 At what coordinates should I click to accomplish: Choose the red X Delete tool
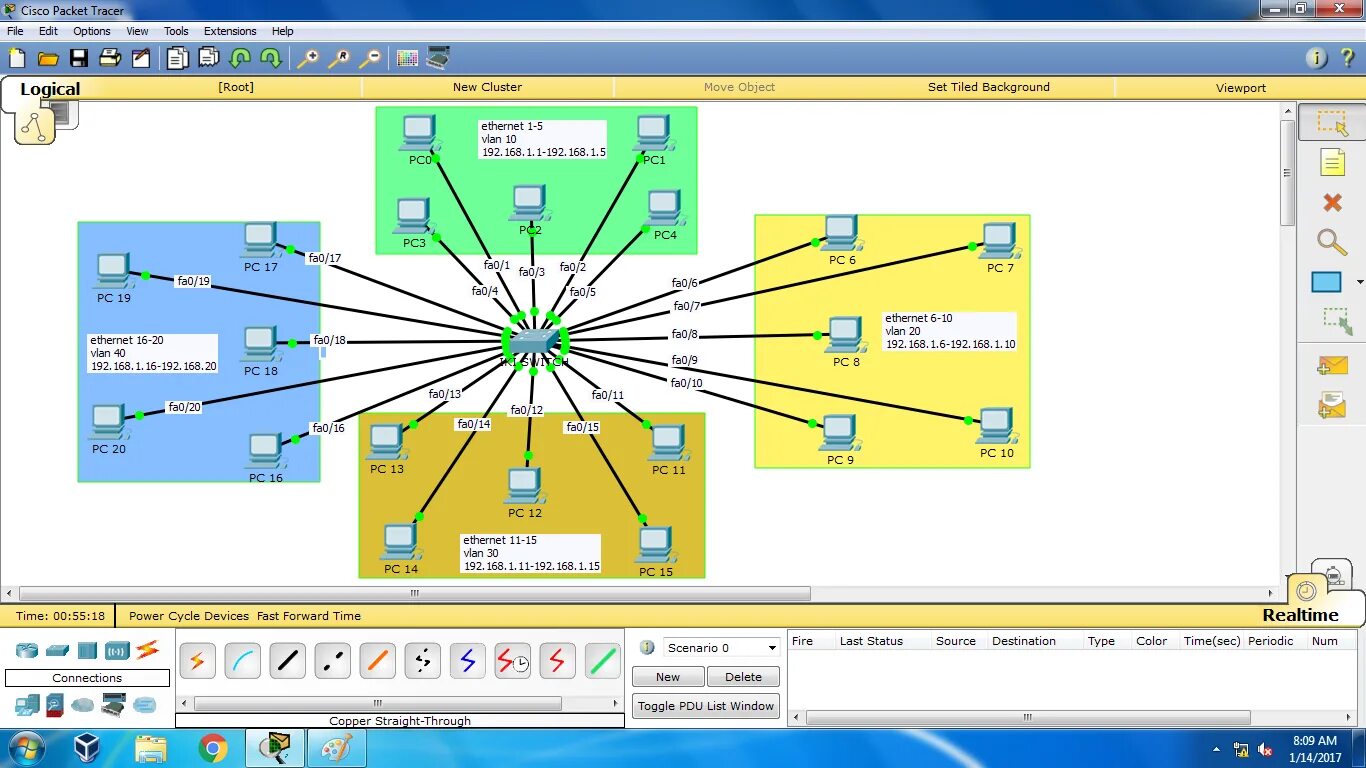click(x=1331, y=202)
